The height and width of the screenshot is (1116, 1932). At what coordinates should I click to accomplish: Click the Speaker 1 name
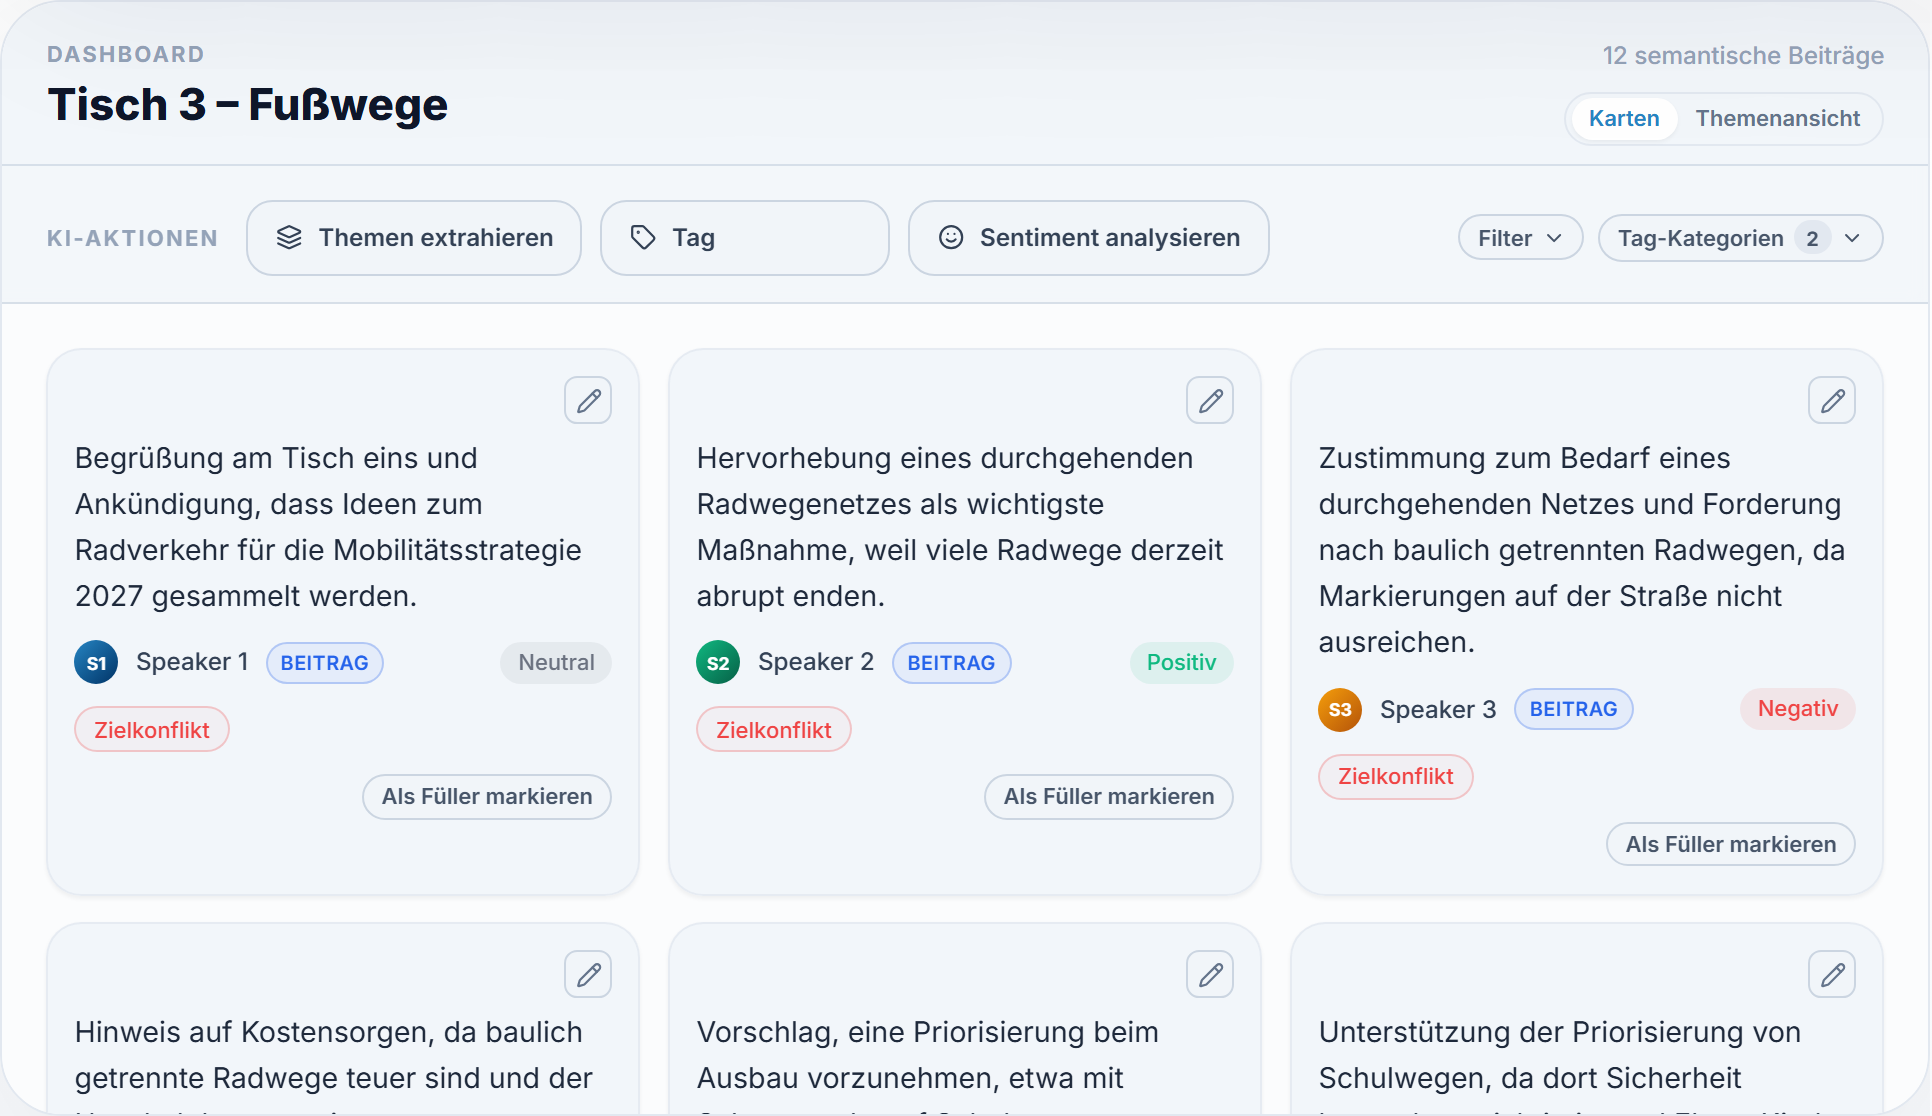click(192, 662)
